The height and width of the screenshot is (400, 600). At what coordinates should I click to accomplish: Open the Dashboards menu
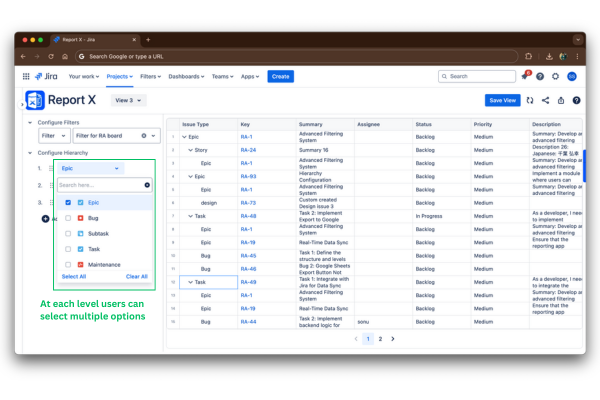coord(186,77)
